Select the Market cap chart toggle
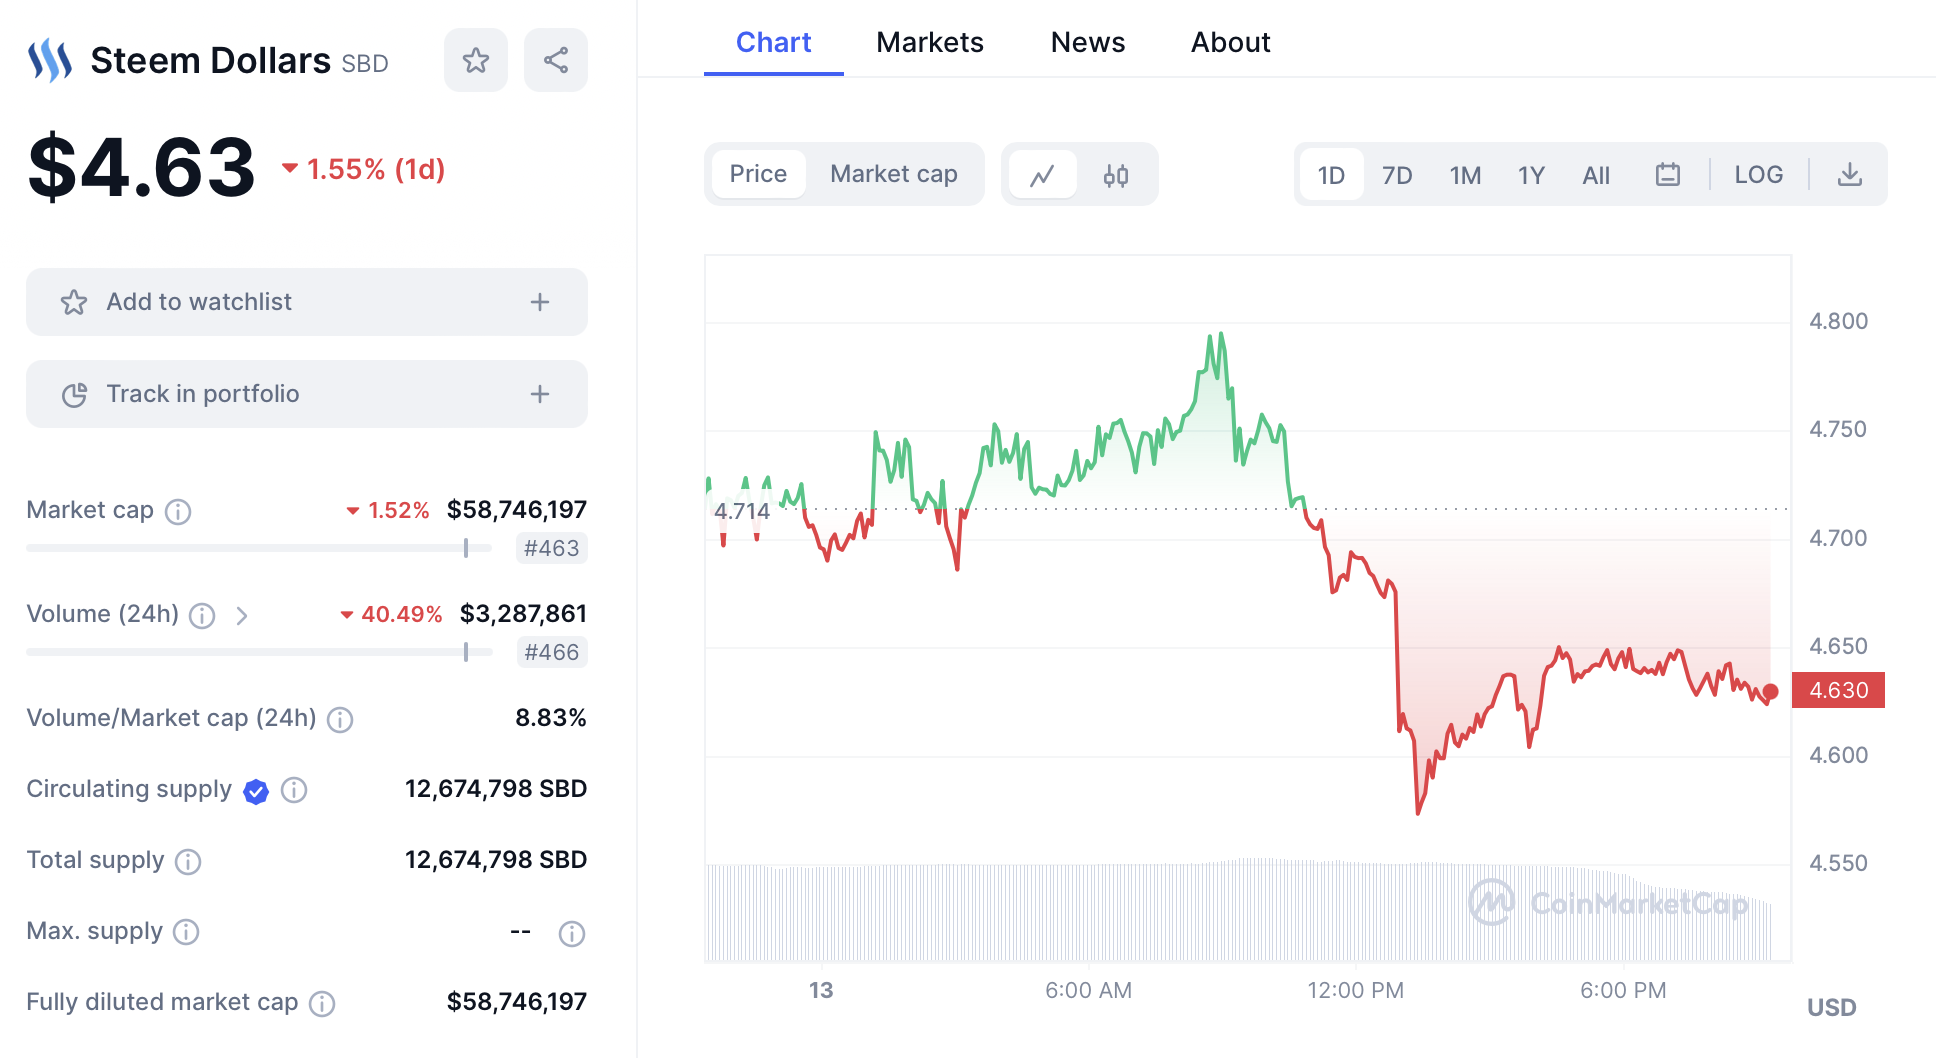 pos(893,175)
